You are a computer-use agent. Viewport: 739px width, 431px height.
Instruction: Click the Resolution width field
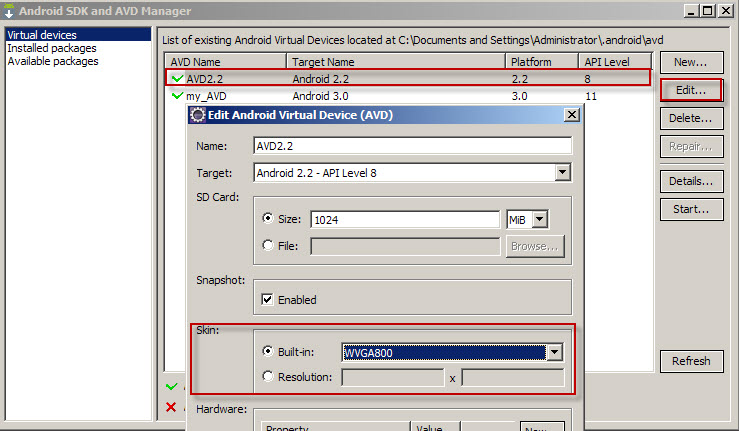(393, 377)
